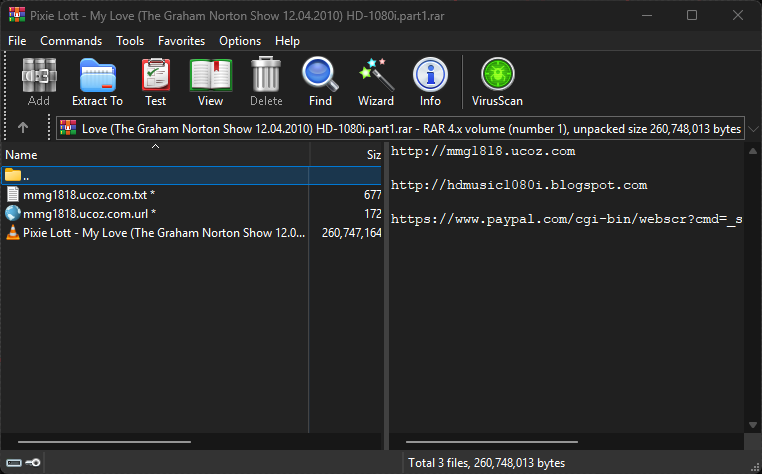Viewport: 762px width, 474px height.
Task: Click the VLC cone icon of the Pixie Lott file
Action: point(13,232)
